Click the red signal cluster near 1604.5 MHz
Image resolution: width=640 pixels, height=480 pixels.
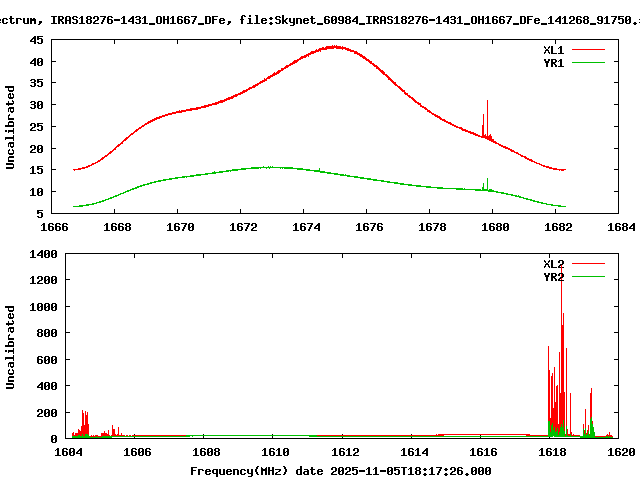click(84, 422)
